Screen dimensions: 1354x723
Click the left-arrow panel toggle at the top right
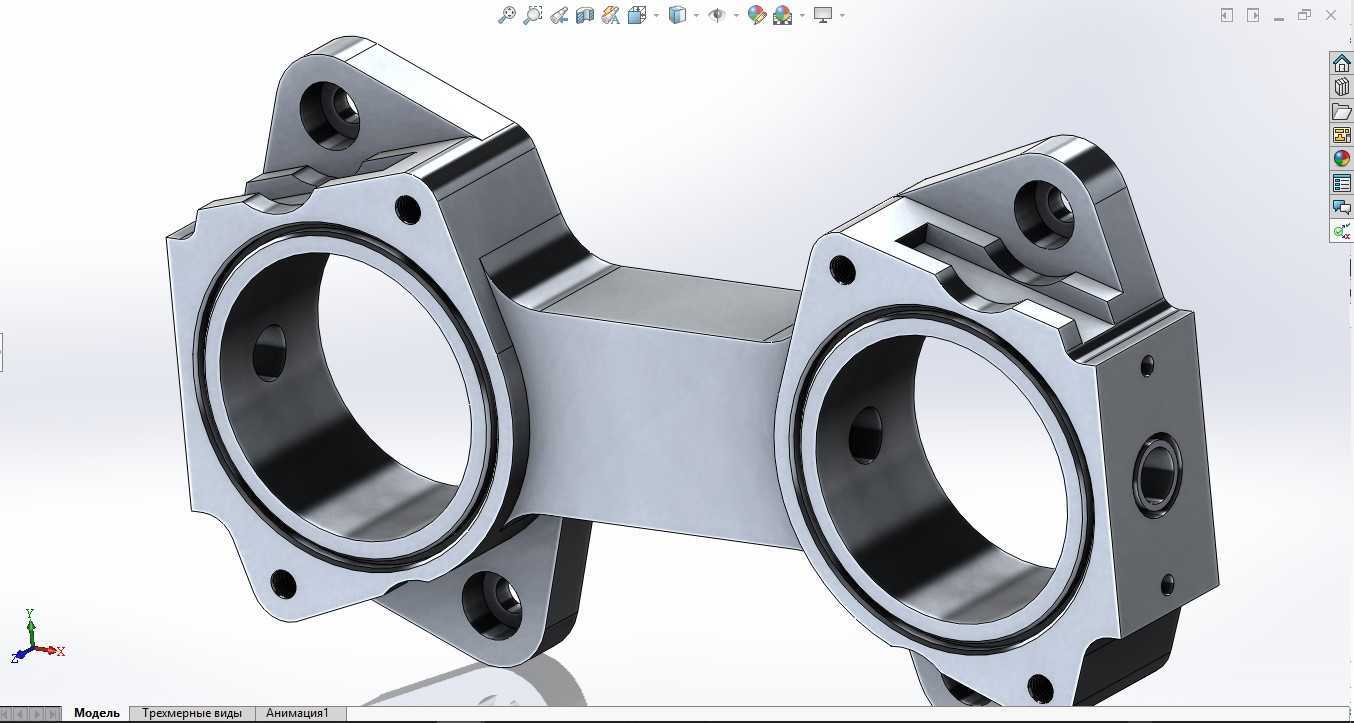[x=1227, y=15]
